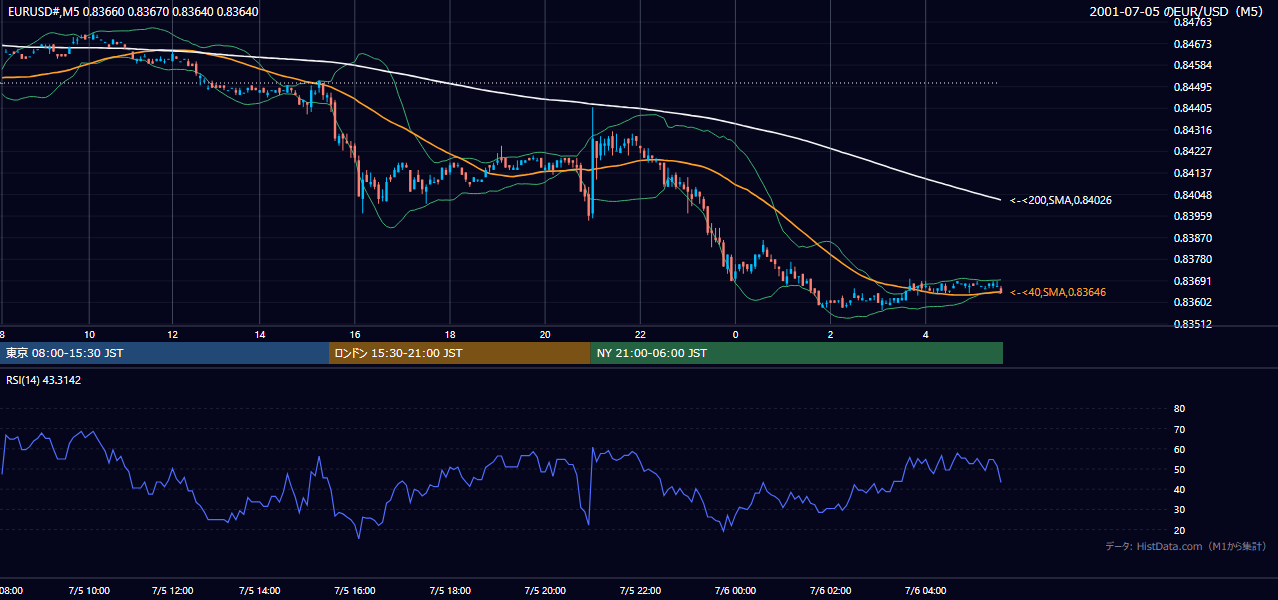Click RSI level 40 on the scale
Viewport: 1278px width, 600px height.
(1179, 489)
